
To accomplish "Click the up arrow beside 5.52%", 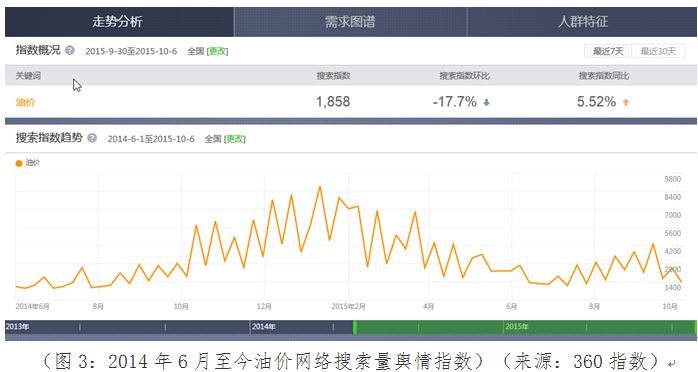I will pyautogui.click(x=626, y=102).
